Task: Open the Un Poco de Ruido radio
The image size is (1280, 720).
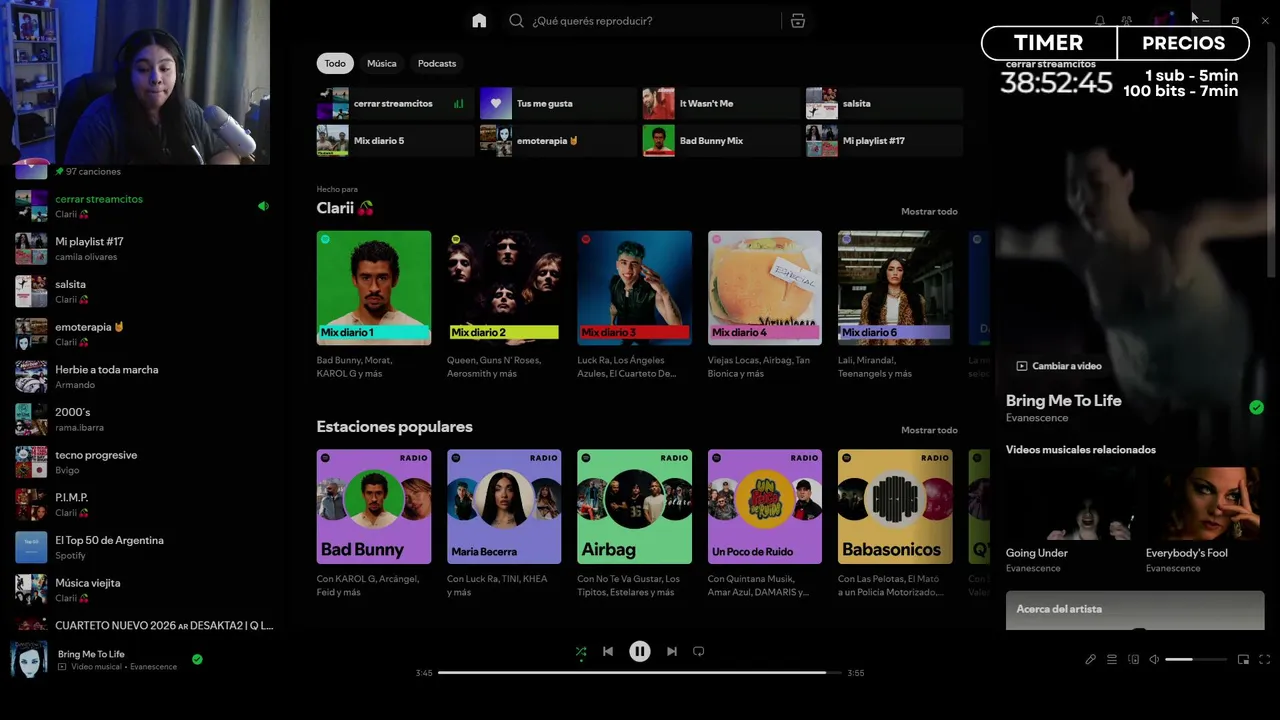Action: pos(765,523)
